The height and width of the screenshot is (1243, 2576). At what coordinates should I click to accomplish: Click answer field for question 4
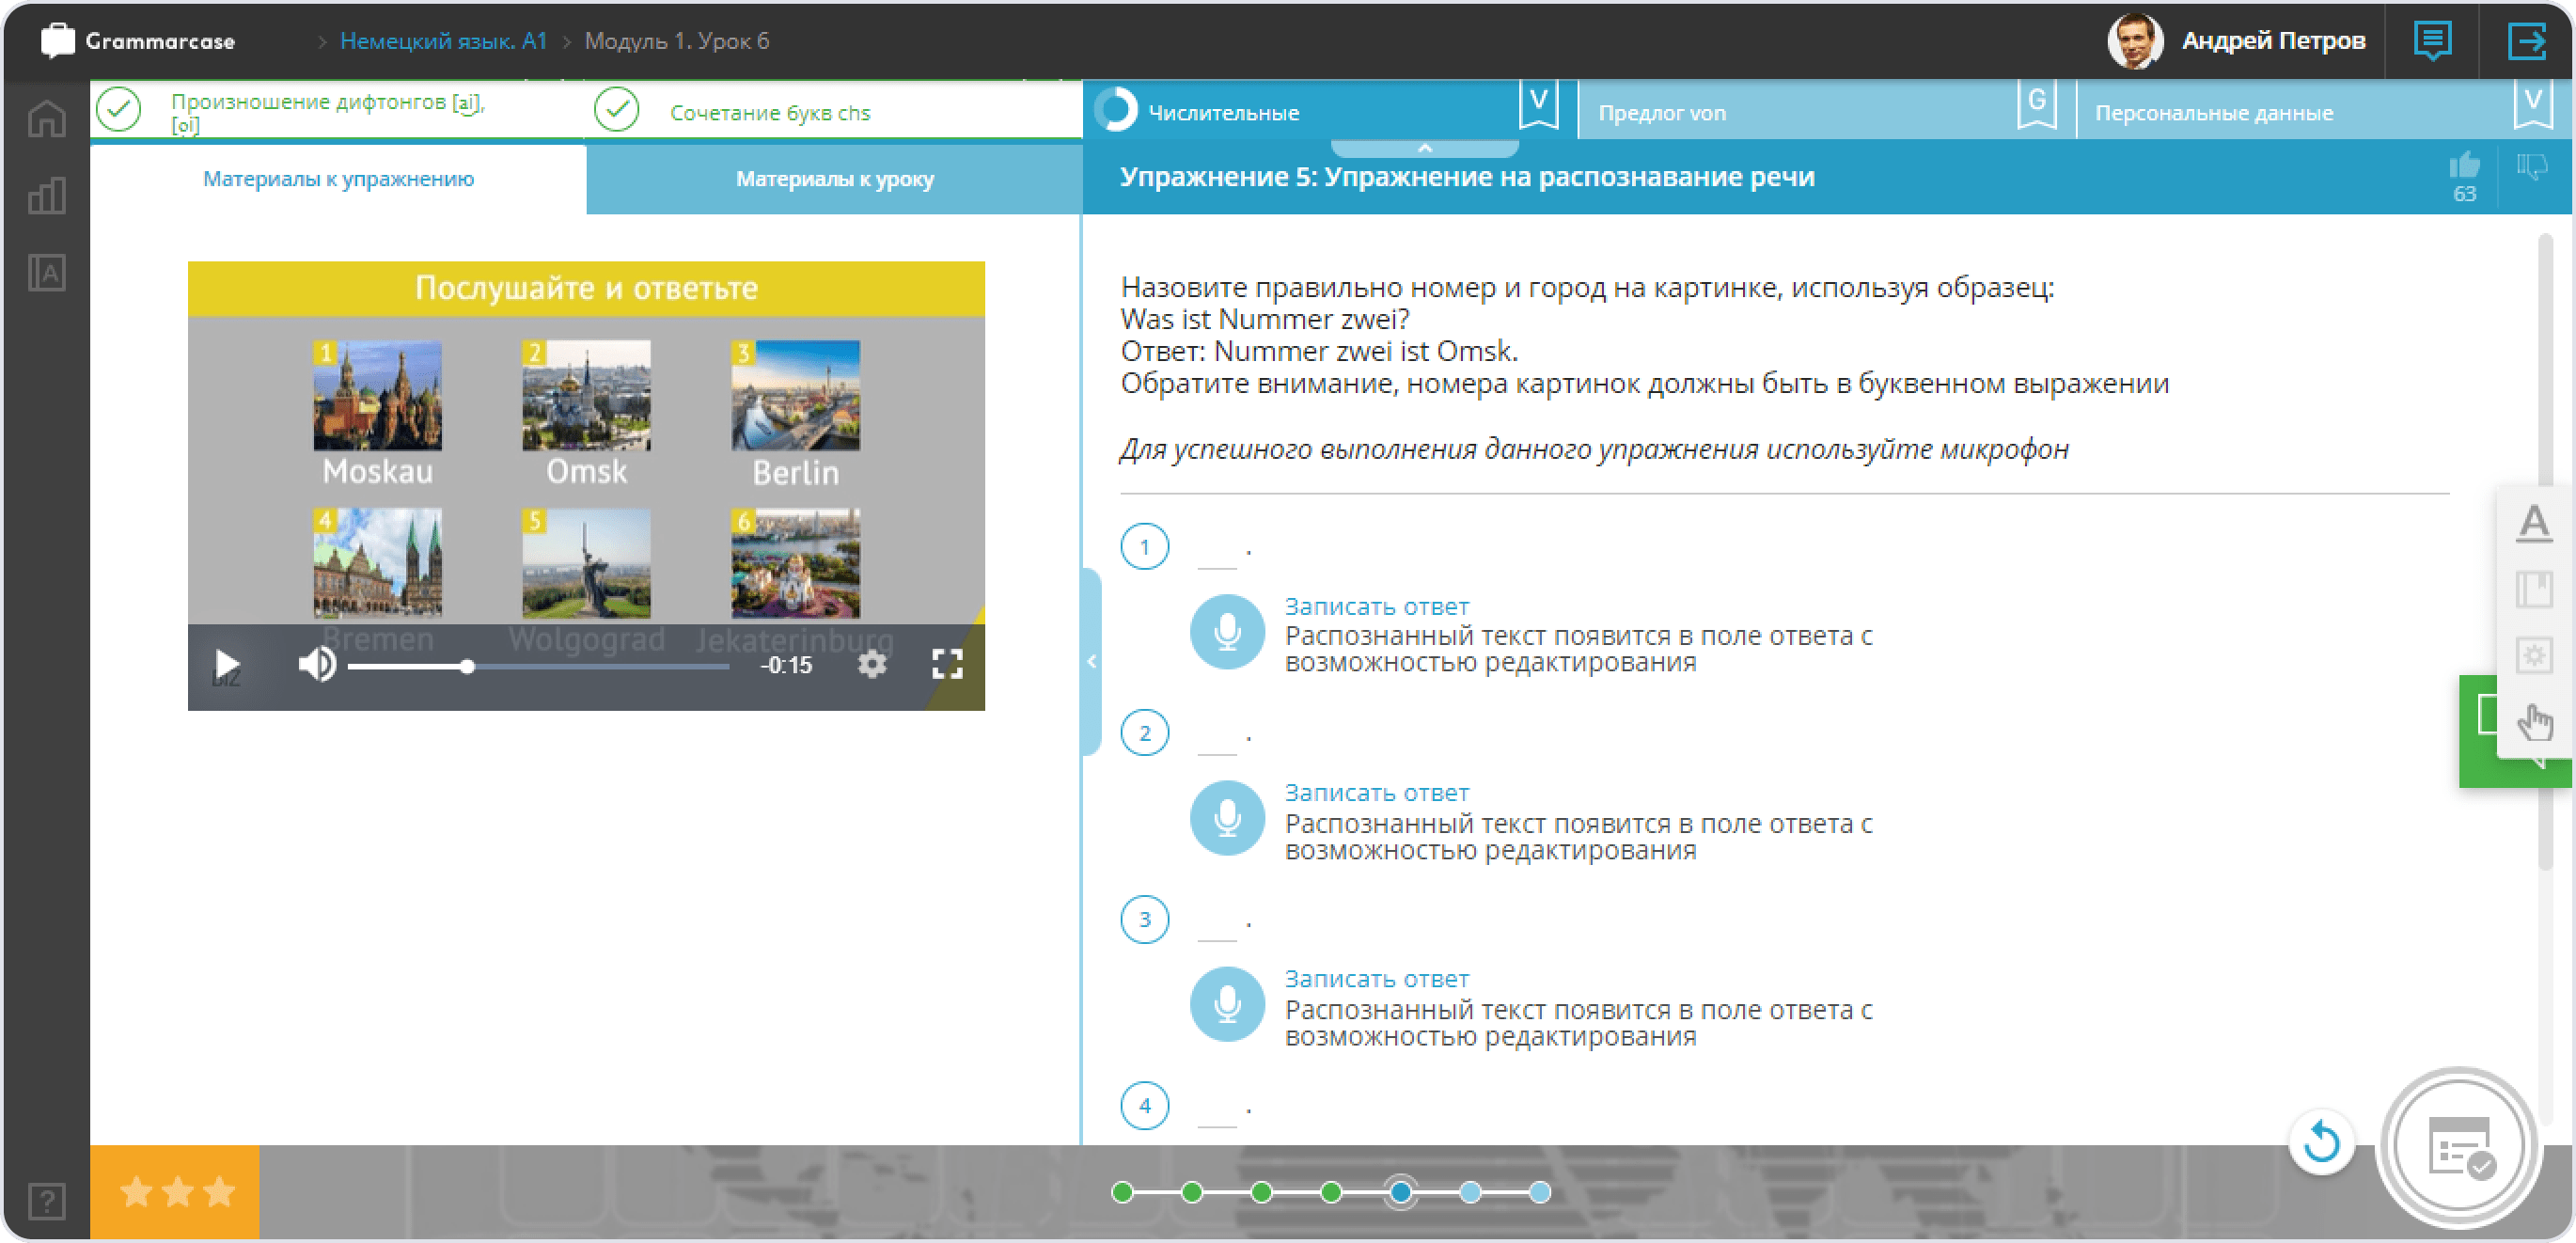1217,1109
